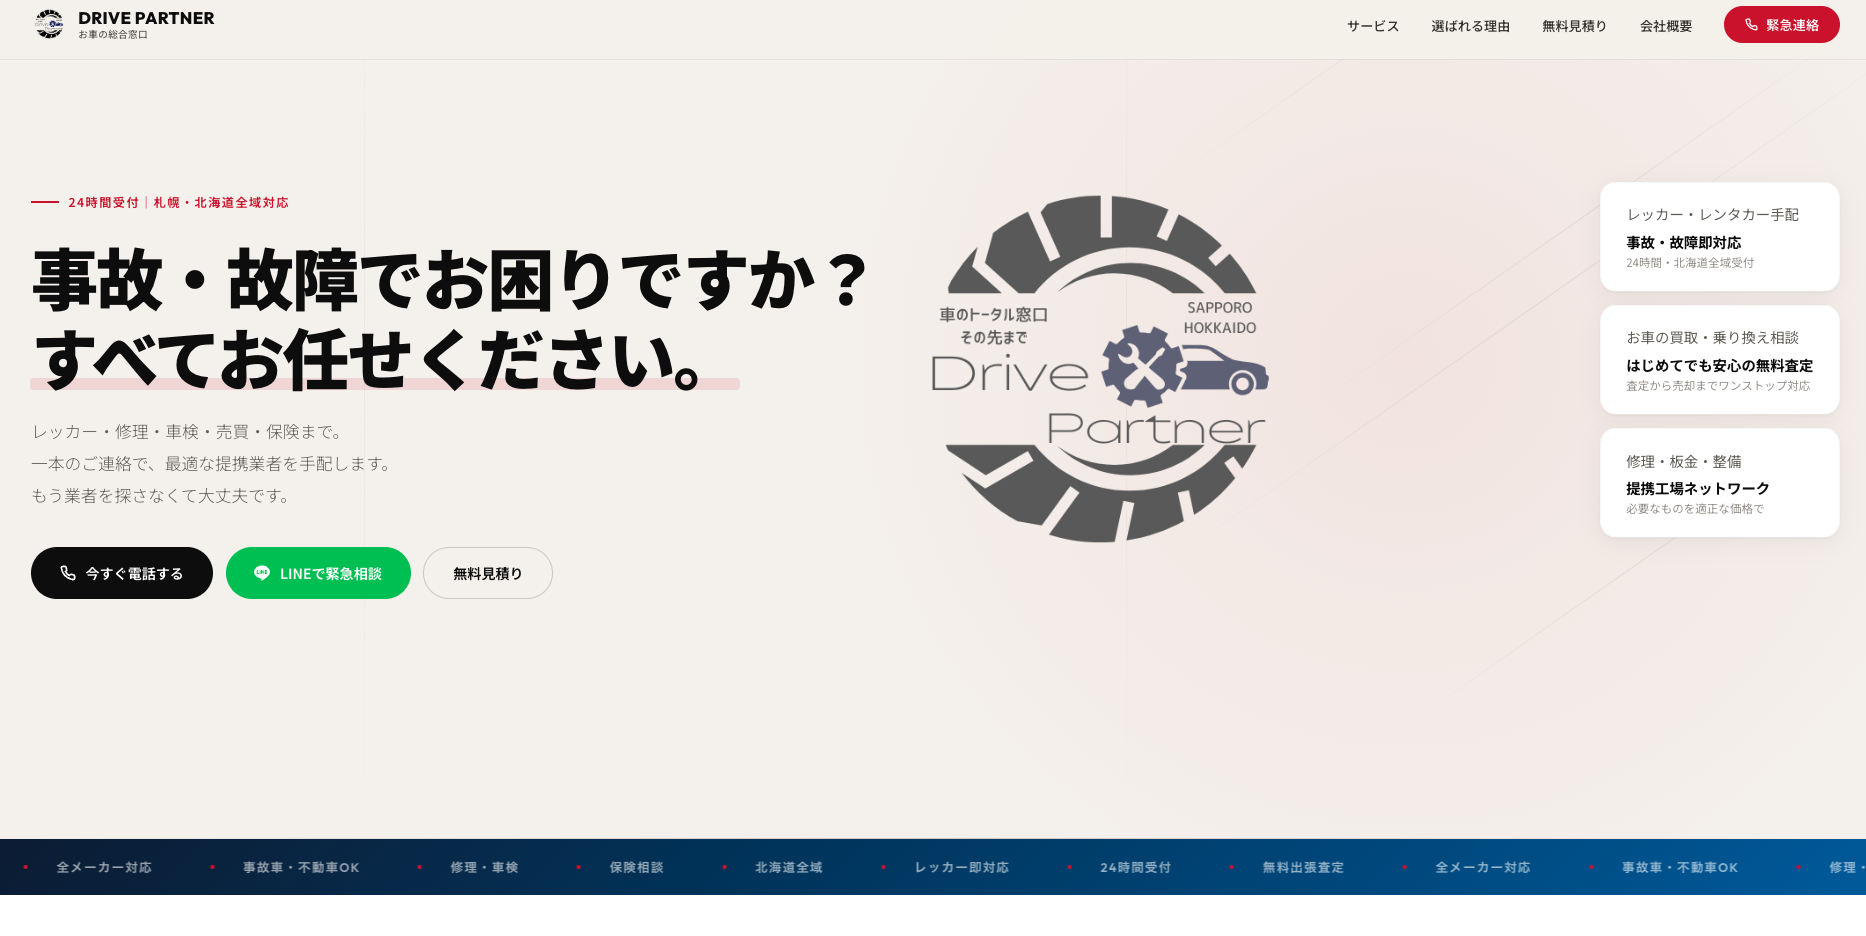Open 無料見積り from the top navigation
The width and height of the screenshot is (1866, 936).
[x=1574, y=26]
